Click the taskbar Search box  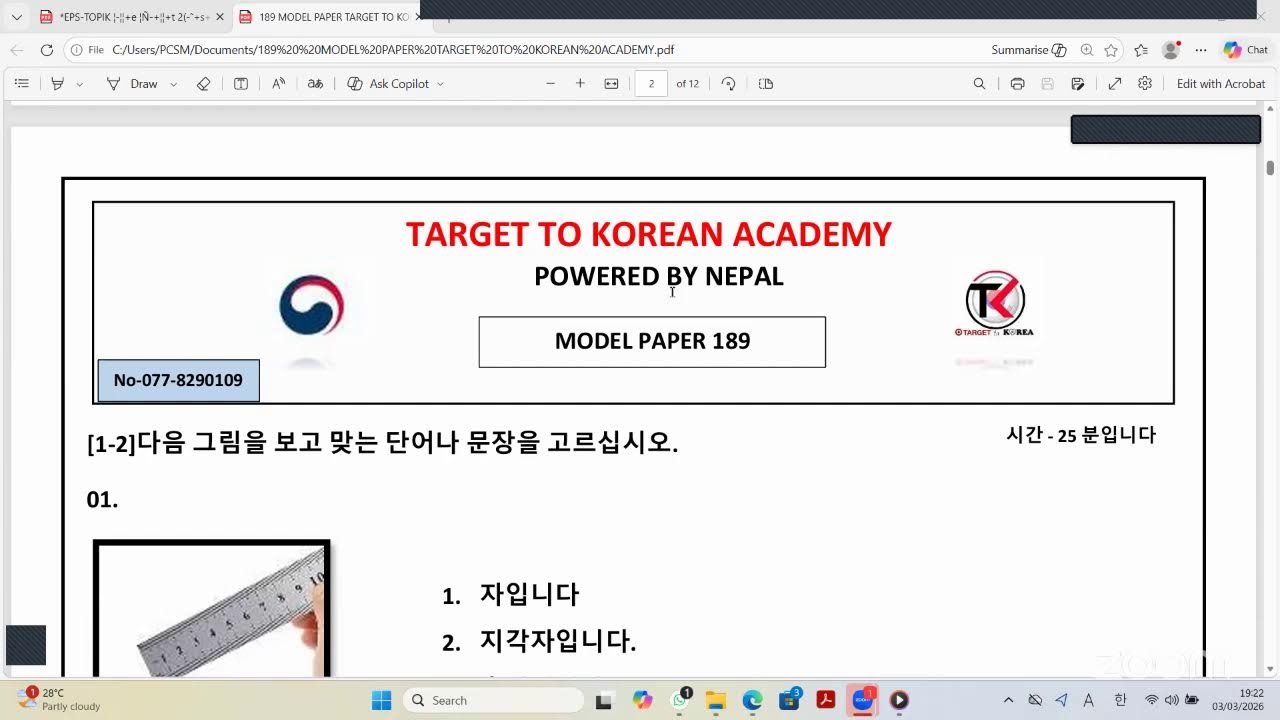pyautogui.click(x=493, y=700)
